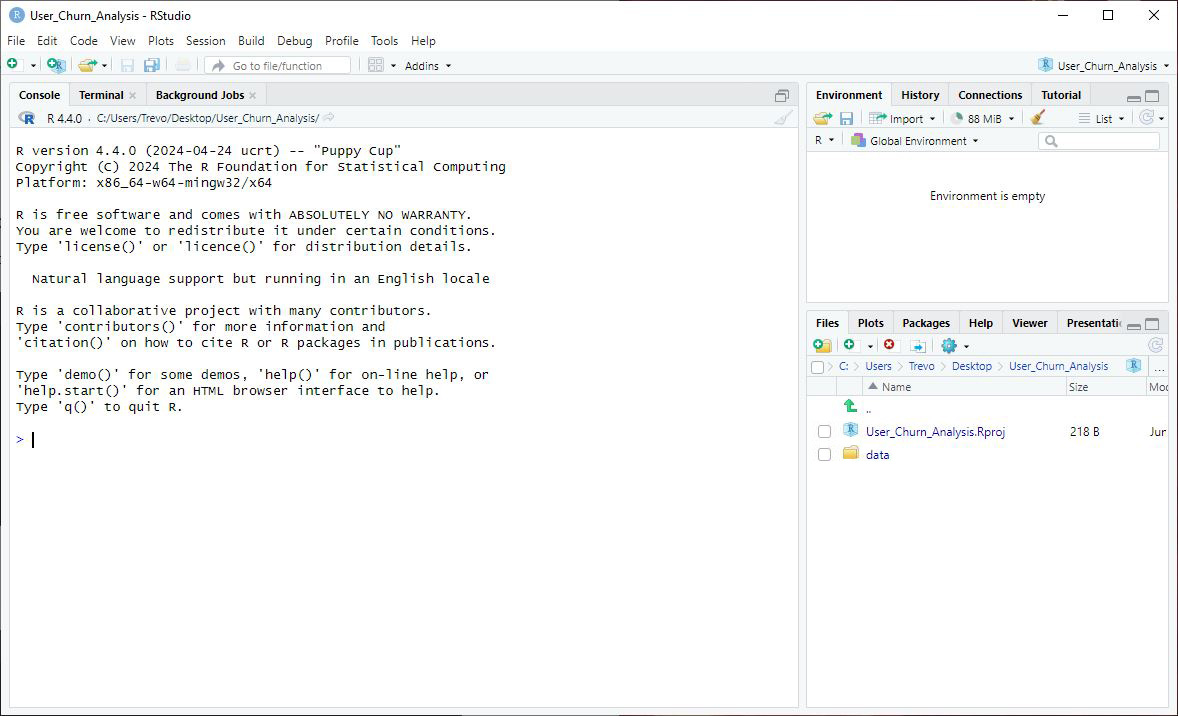Open the Addins dropdown

coord(427,65)
